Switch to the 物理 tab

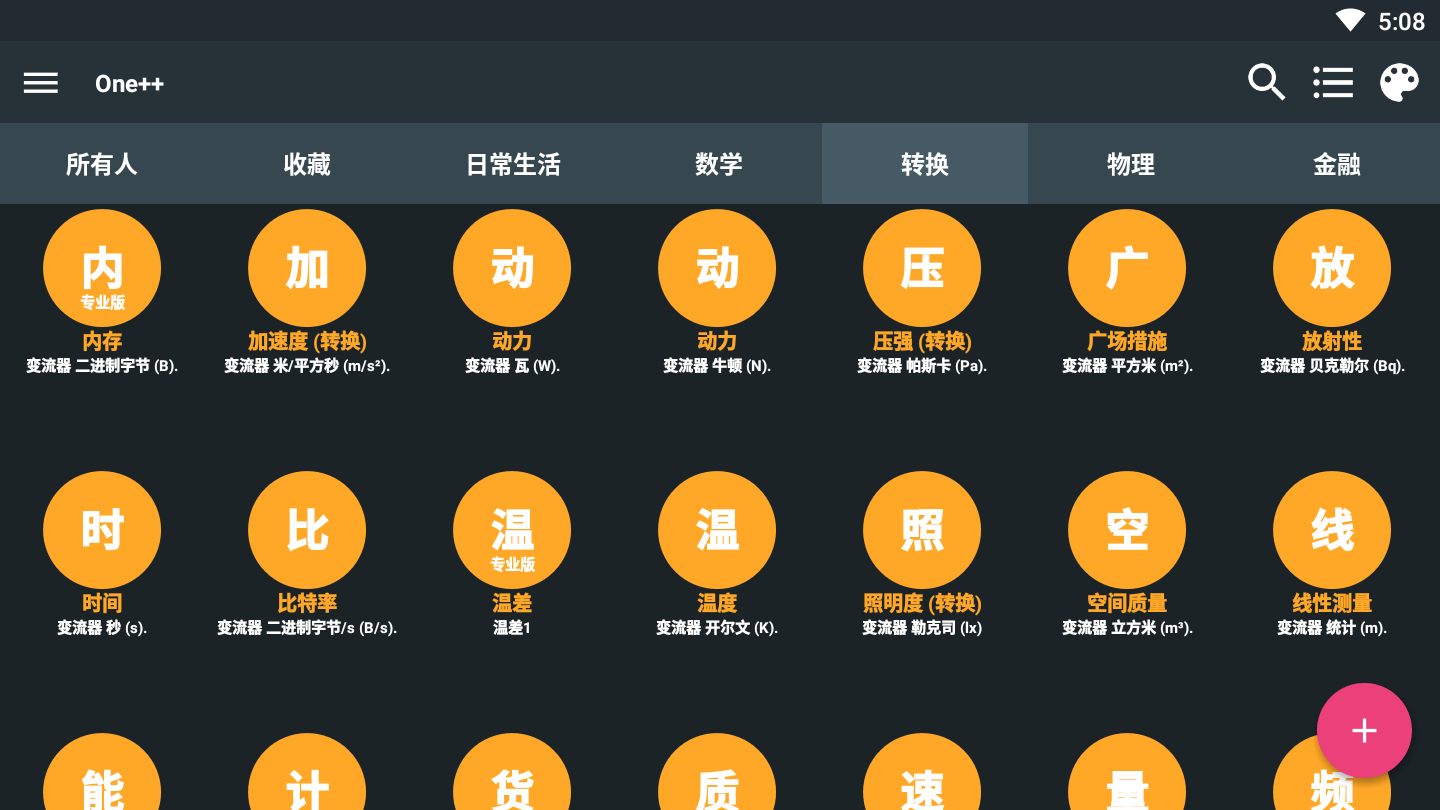(x=1131, y=164)
